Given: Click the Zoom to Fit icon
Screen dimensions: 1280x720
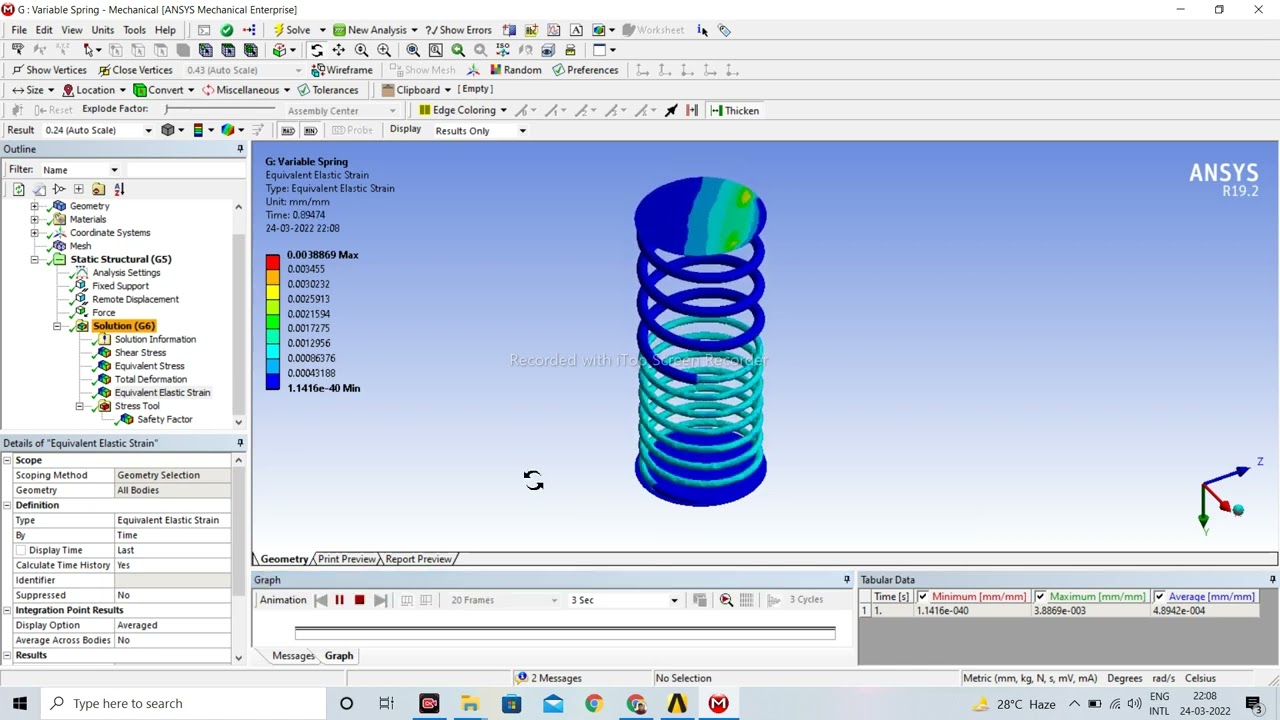Looking at the screenshot, I should point(413,50).
